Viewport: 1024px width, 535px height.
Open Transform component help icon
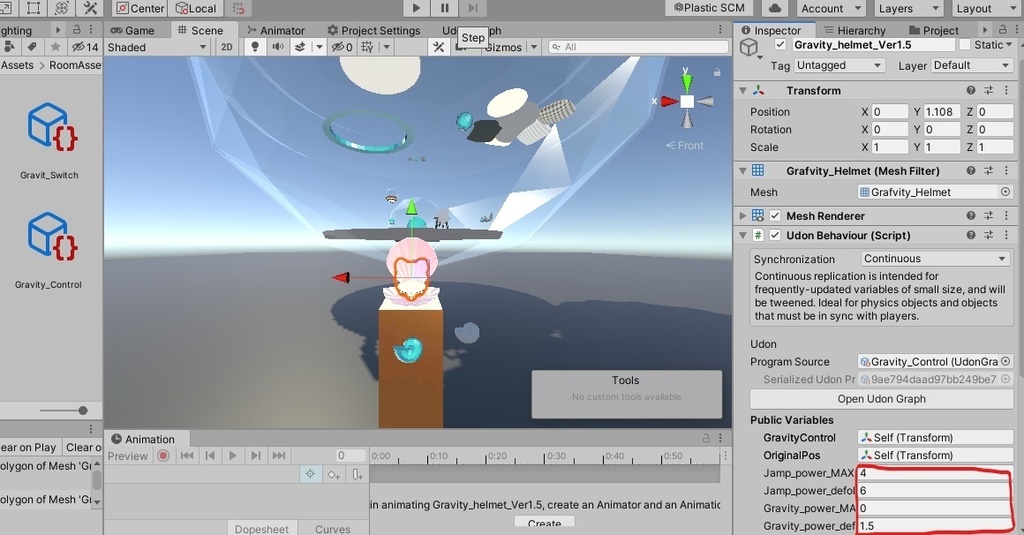(970, 91)
